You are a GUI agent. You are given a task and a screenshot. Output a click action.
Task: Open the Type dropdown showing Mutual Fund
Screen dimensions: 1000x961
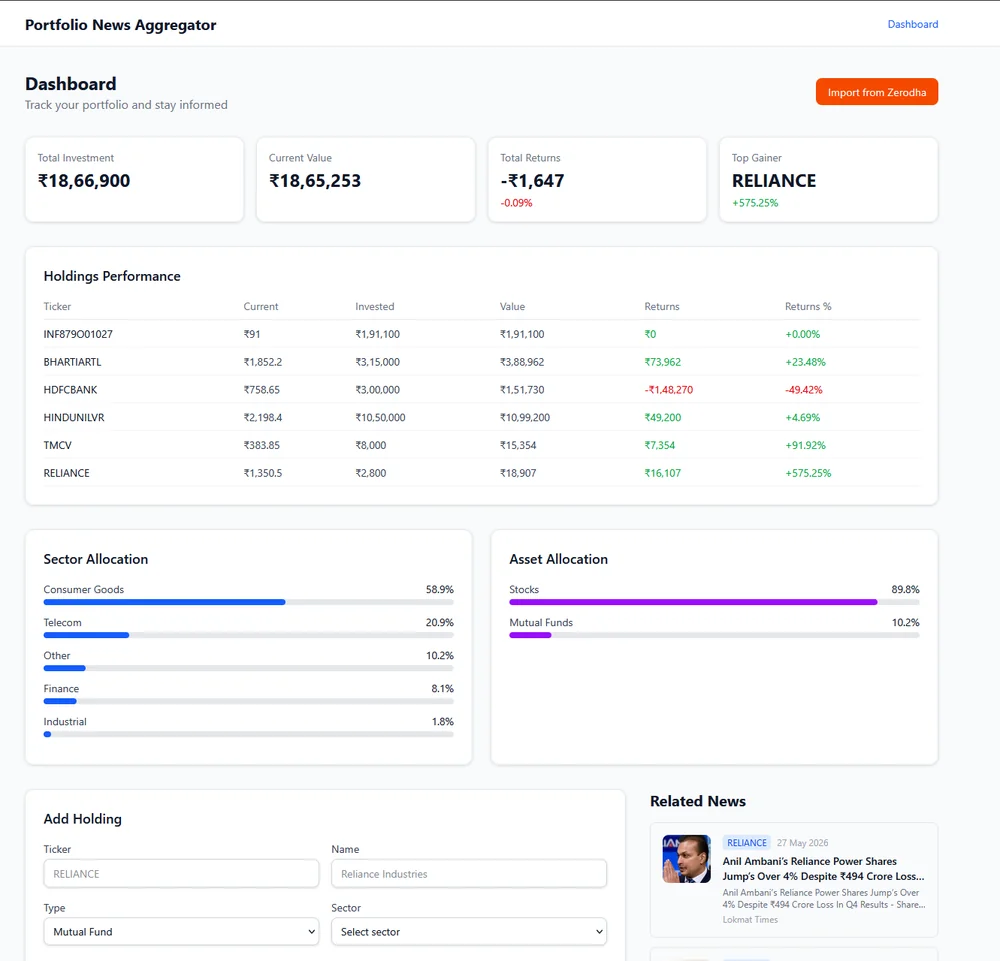point(181,932)
